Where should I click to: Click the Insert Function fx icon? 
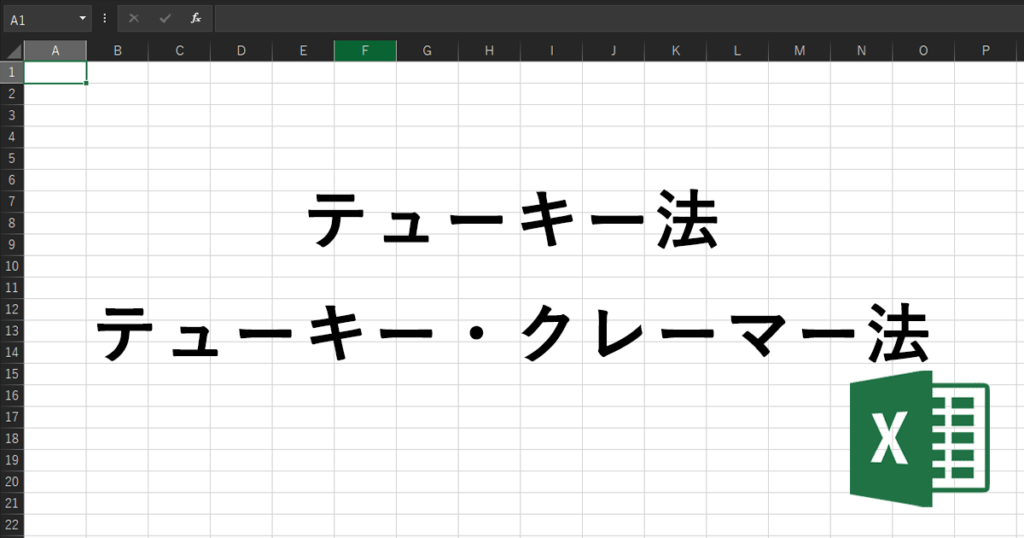click(196, 19)
